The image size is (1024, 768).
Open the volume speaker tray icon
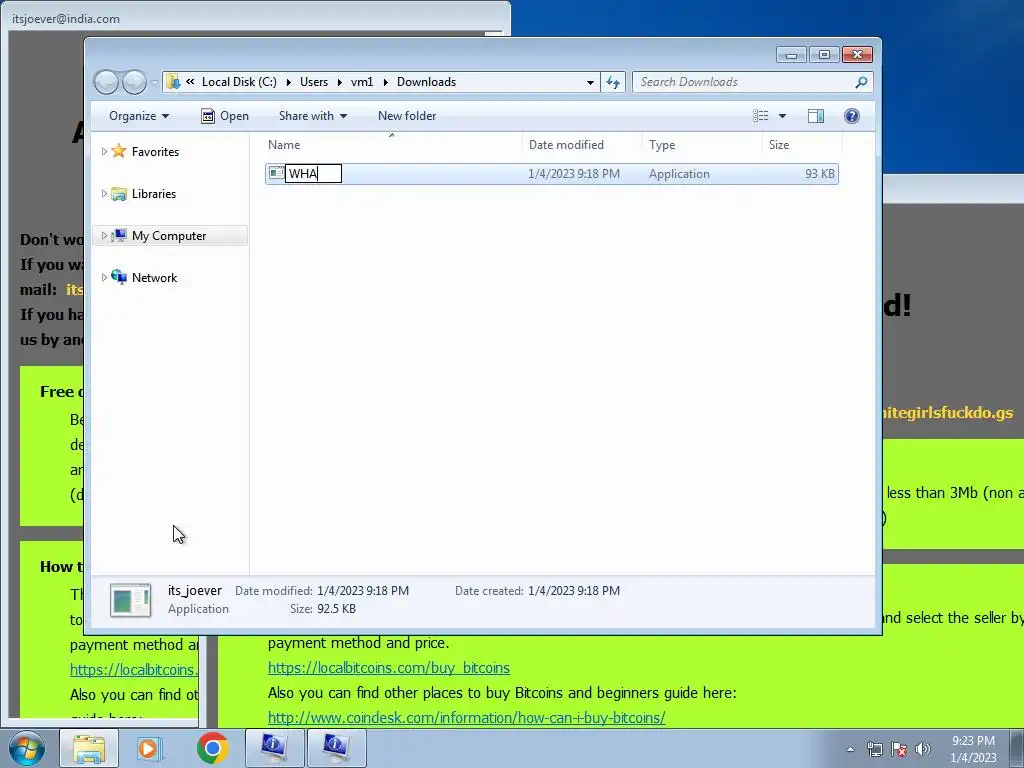click(923, 749)
